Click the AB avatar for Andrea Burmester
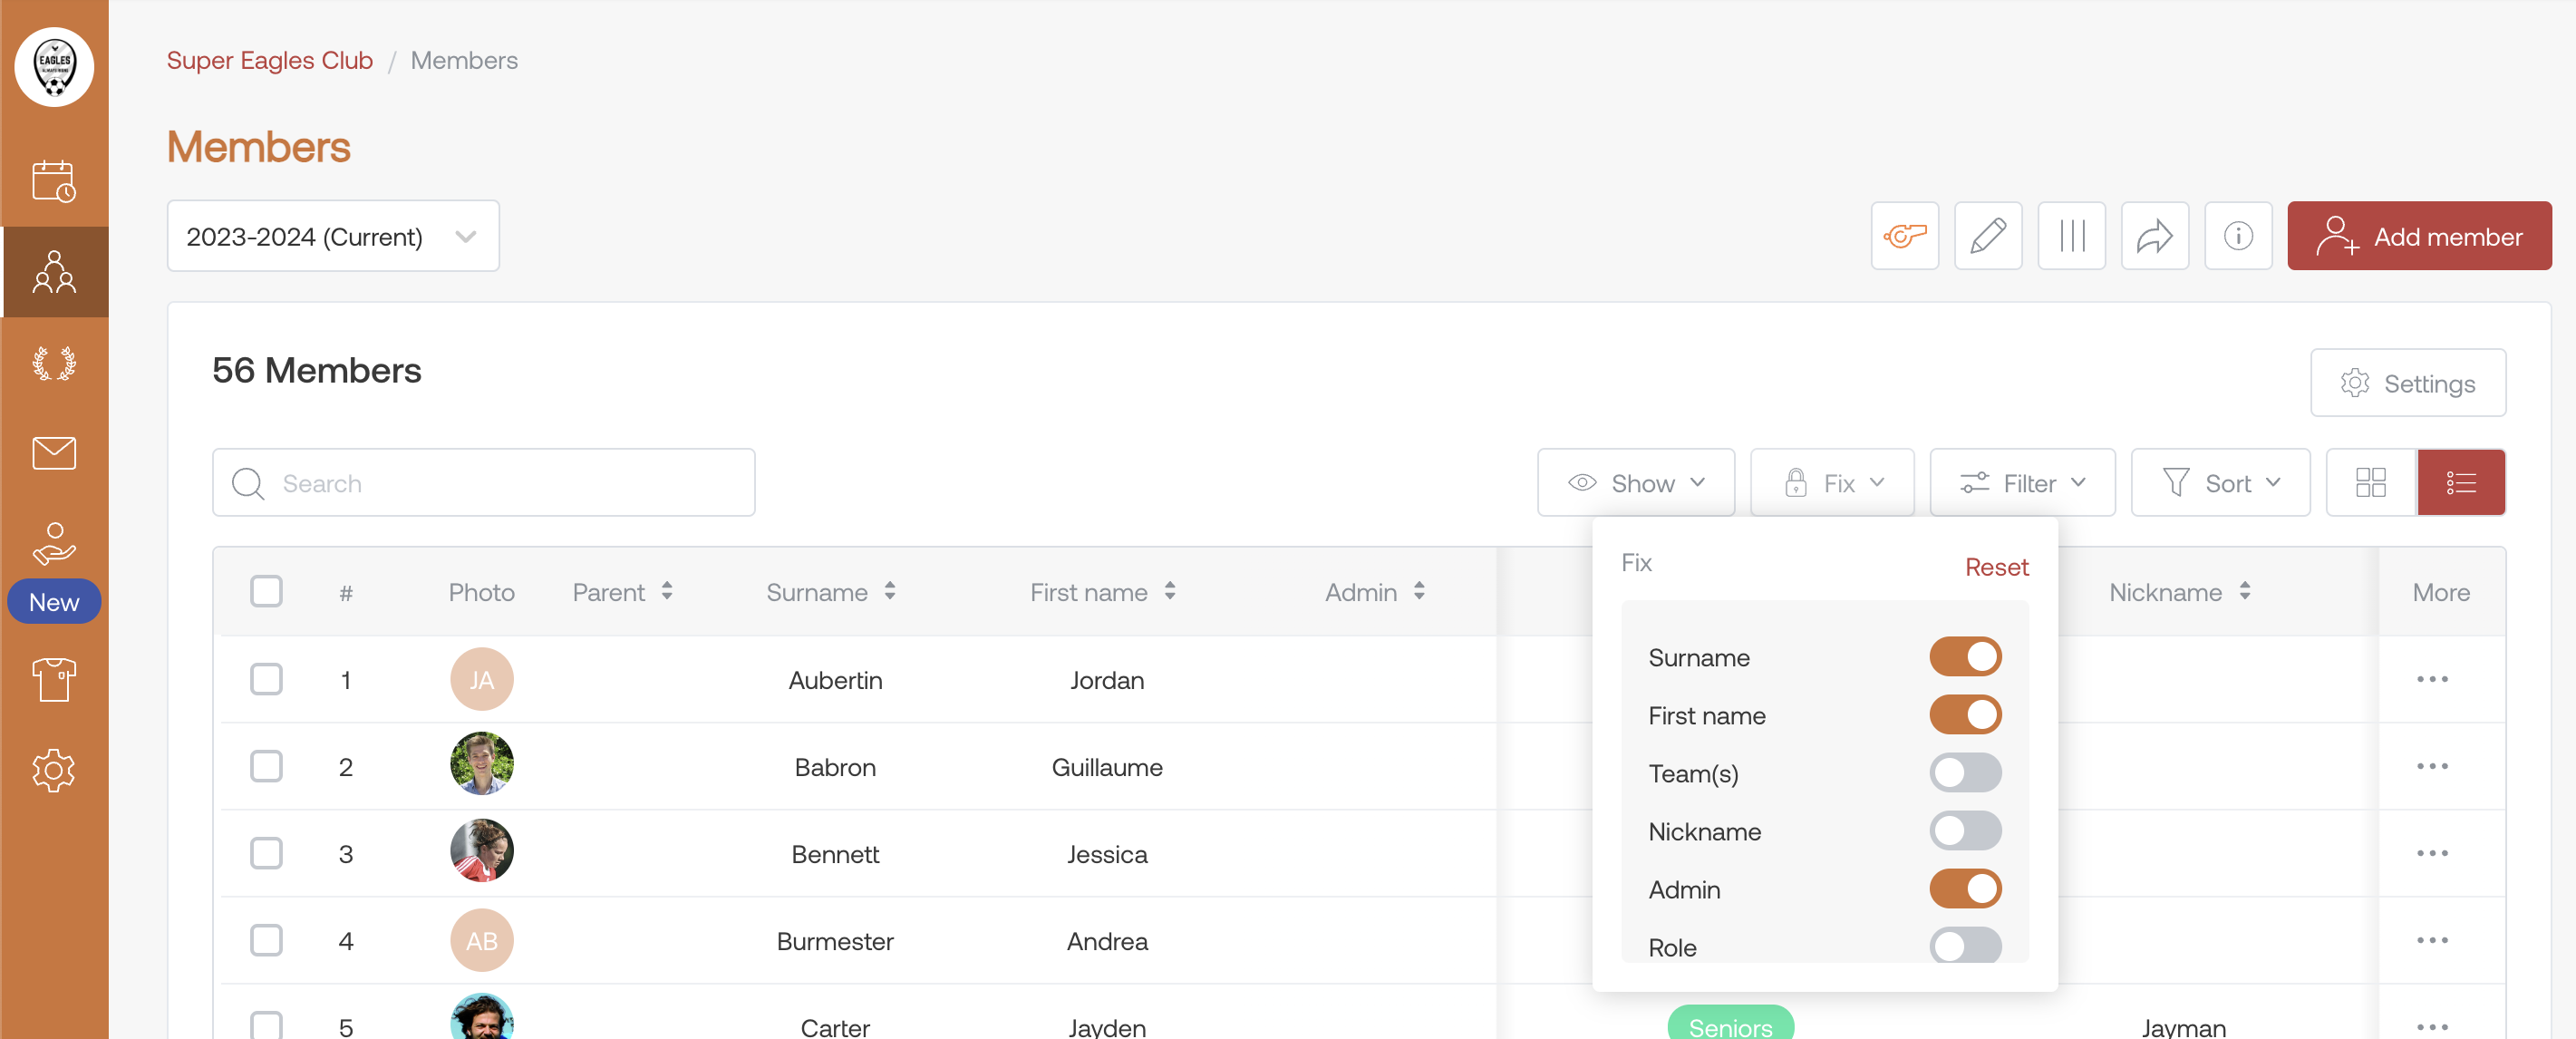 pos(481,940)
